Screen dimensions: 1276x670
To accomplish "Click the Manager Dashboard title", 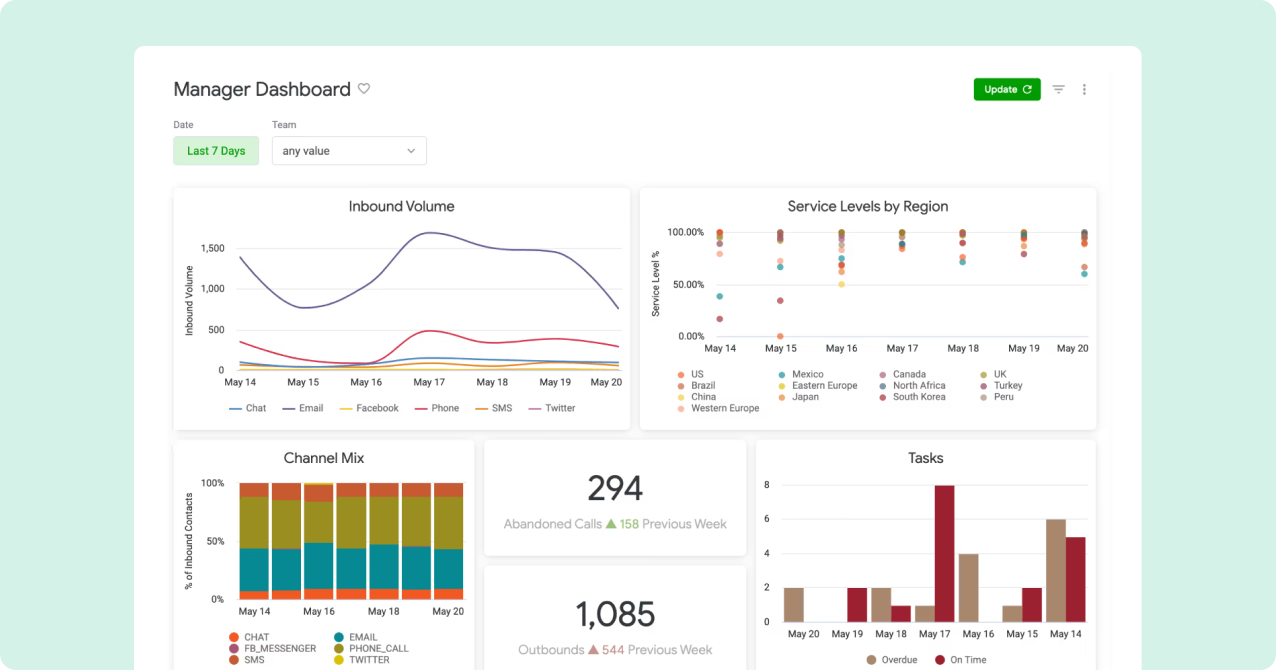I will [x=262, y=89].
